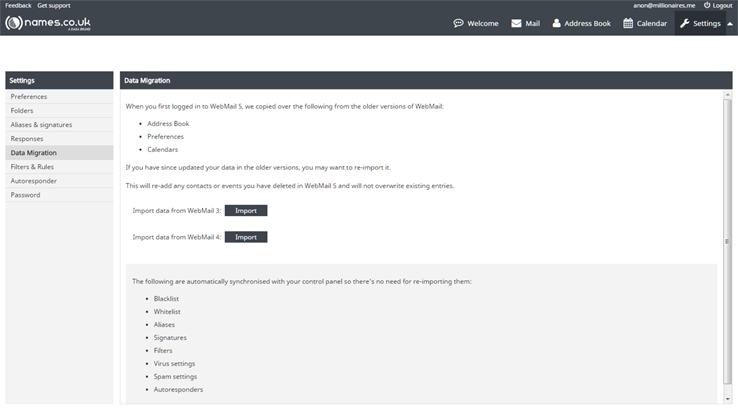The width and height of the screenshot is (738, 415).
Task: Click the Data Migration panel scrollbar
Action: (x=727, y=240)
